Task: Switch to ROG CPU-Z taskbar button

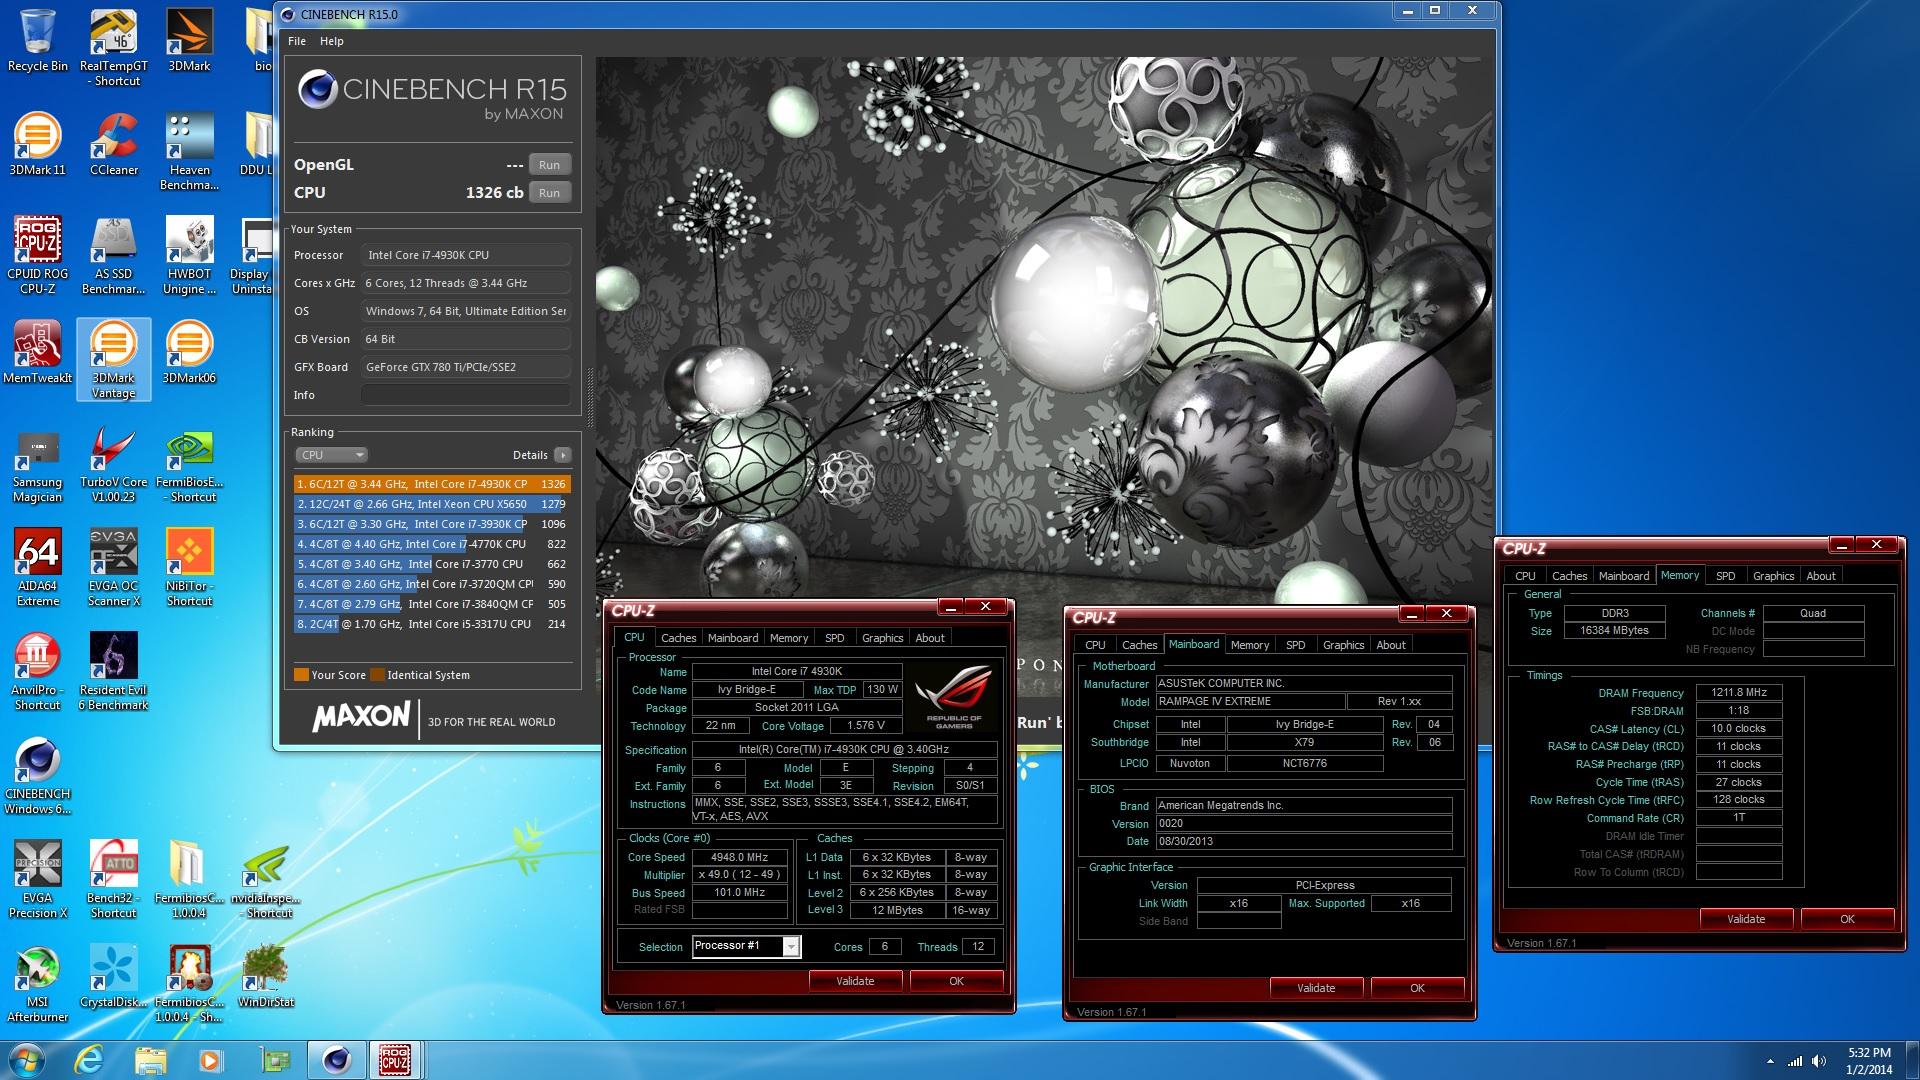Action: (394, 1059)
